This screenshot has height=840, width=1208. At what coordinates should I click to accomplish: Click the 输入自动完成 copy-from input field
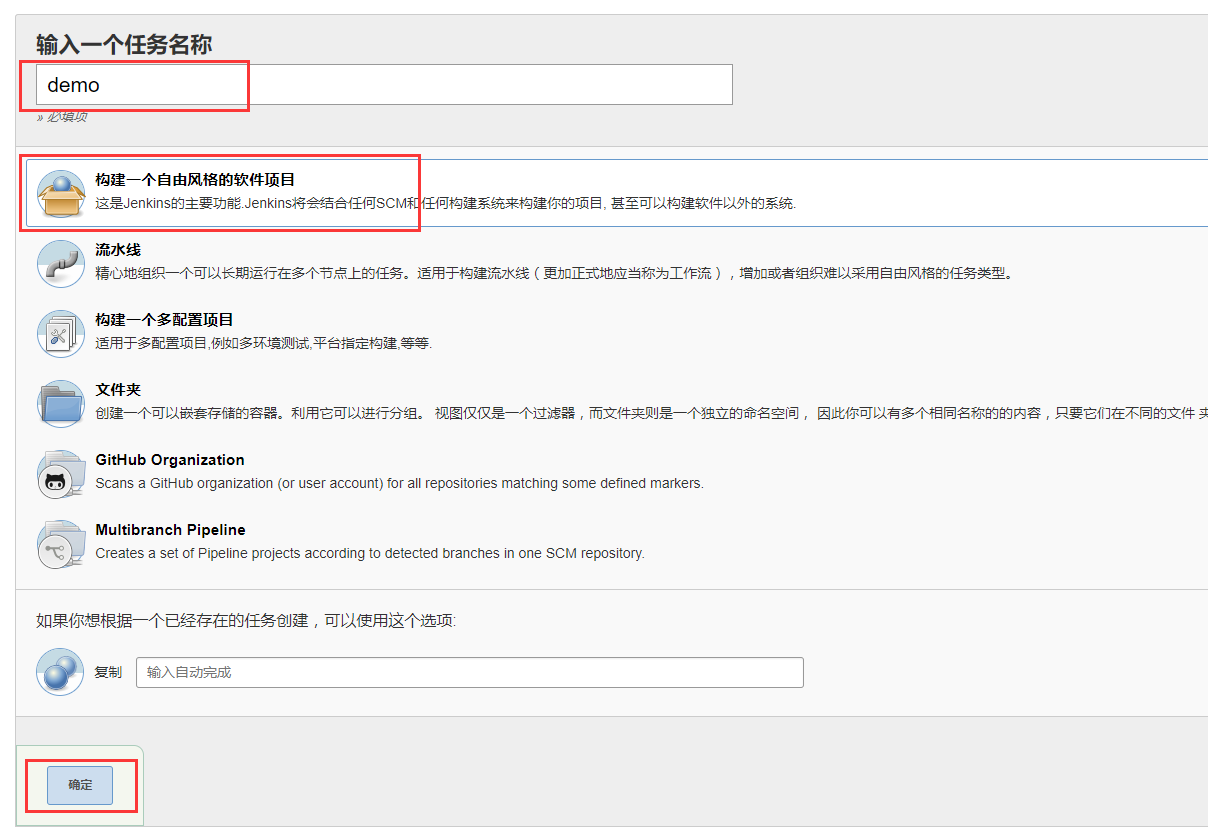470,672
